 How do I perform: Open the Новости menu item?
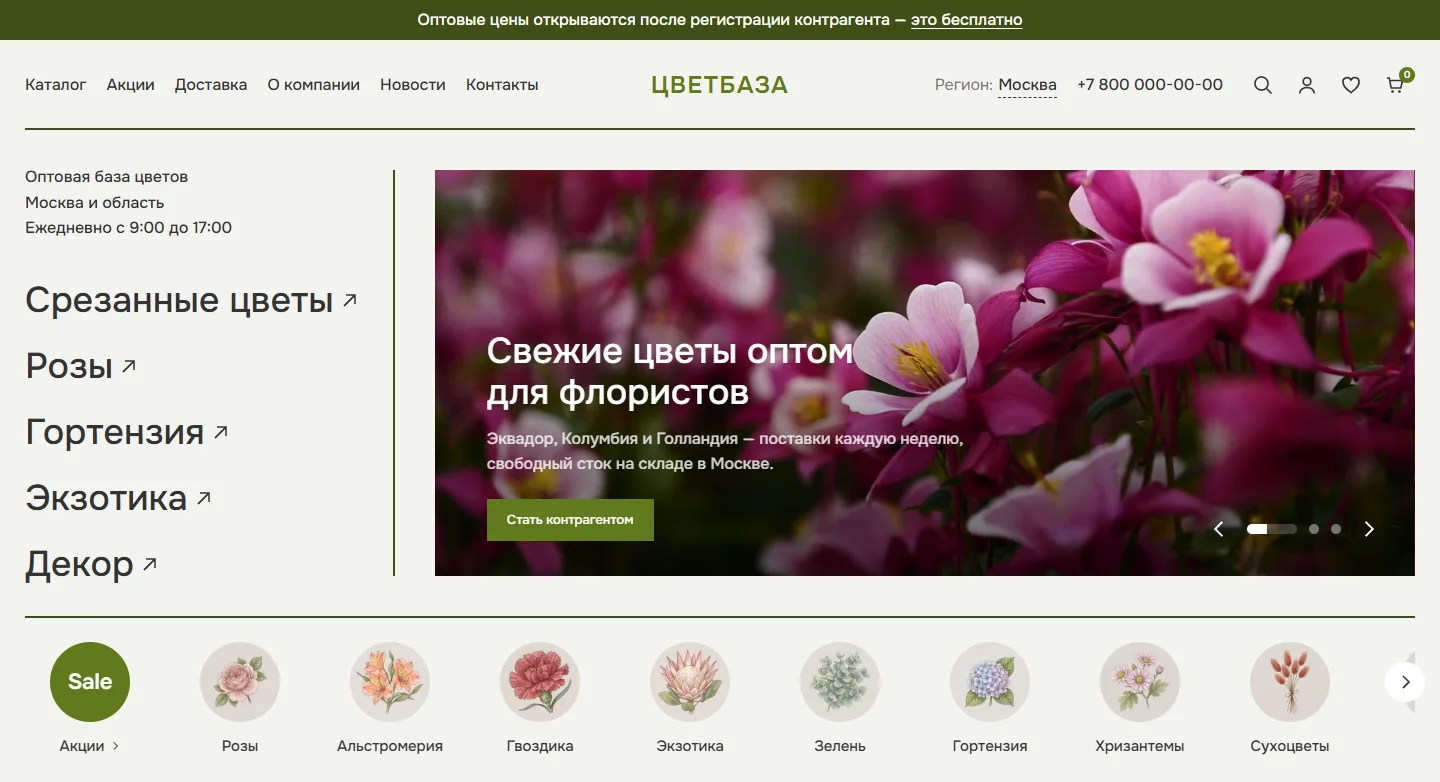[x=413, y=85]
